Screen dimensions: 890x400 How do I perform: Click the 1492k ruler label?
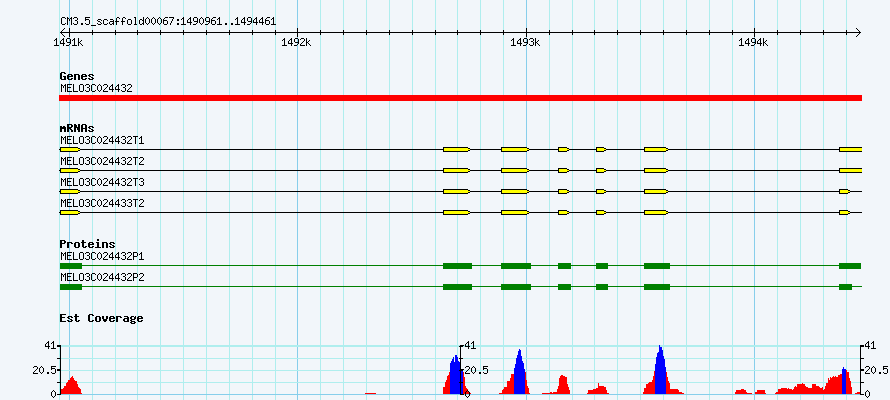[x=297, y=42]
